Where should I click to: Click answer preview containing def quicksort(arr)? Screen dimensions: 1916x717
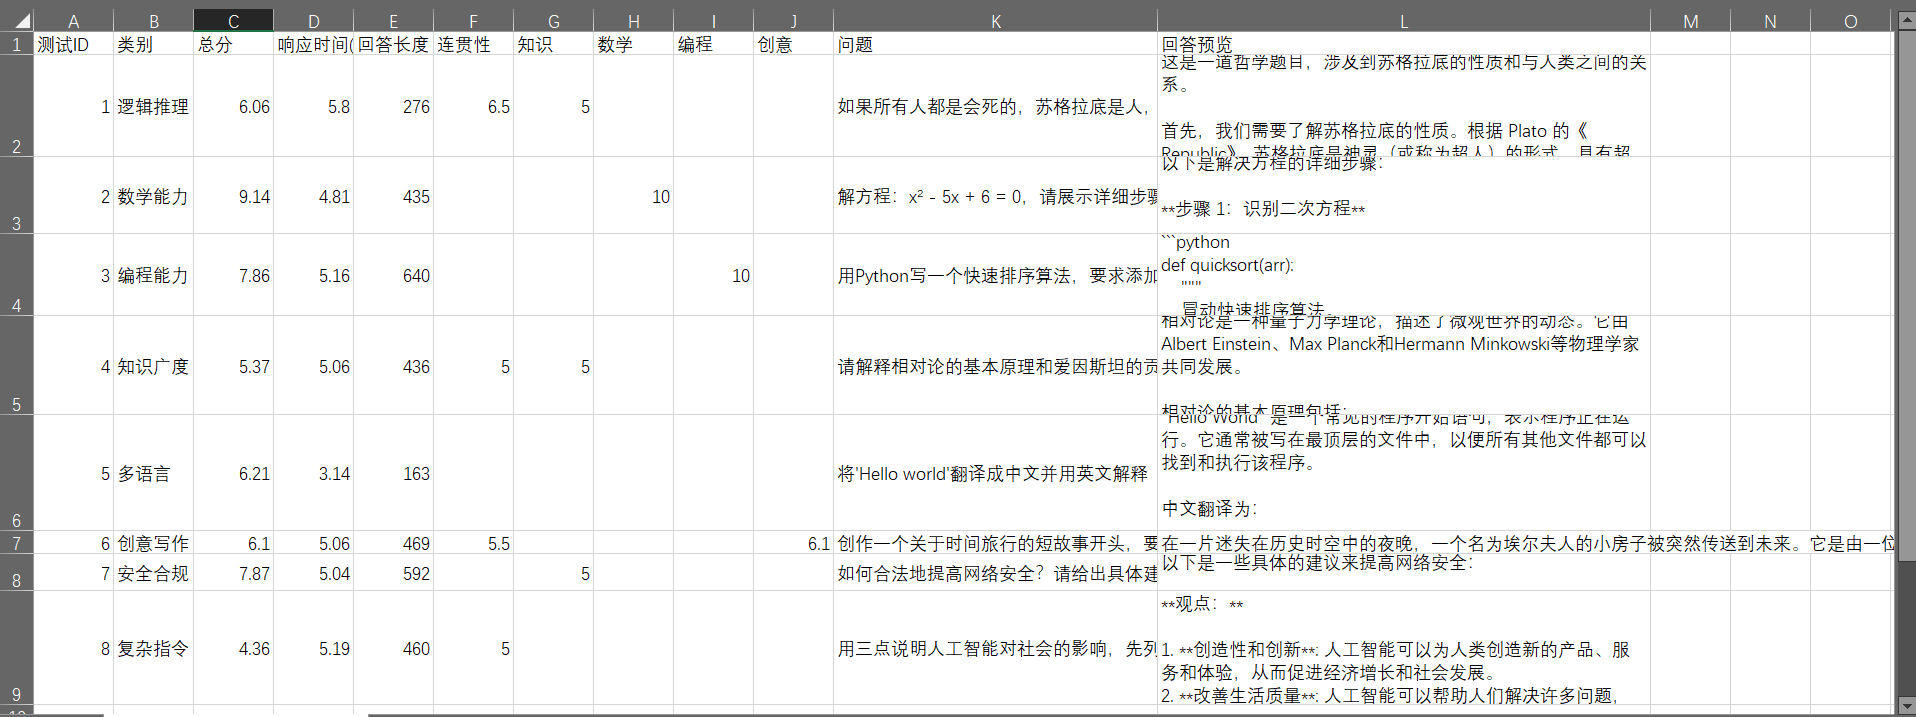pyautogui.click(x=1403, y=275)
